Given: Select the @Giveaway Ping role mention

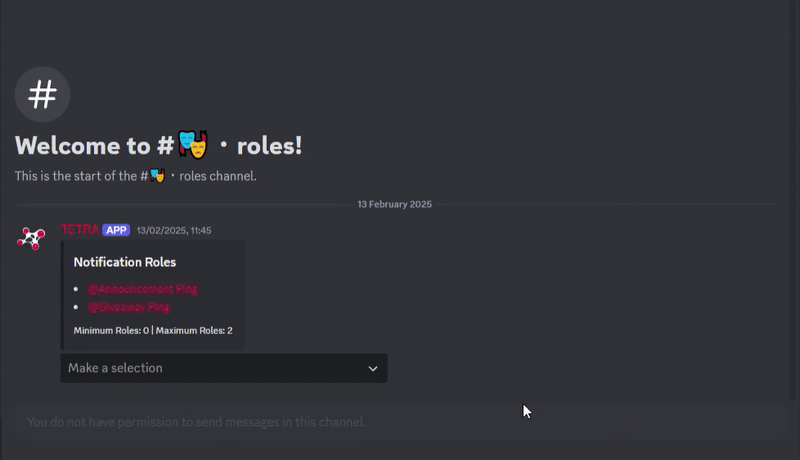Looking at the screenshot, I should pos(128,307).
